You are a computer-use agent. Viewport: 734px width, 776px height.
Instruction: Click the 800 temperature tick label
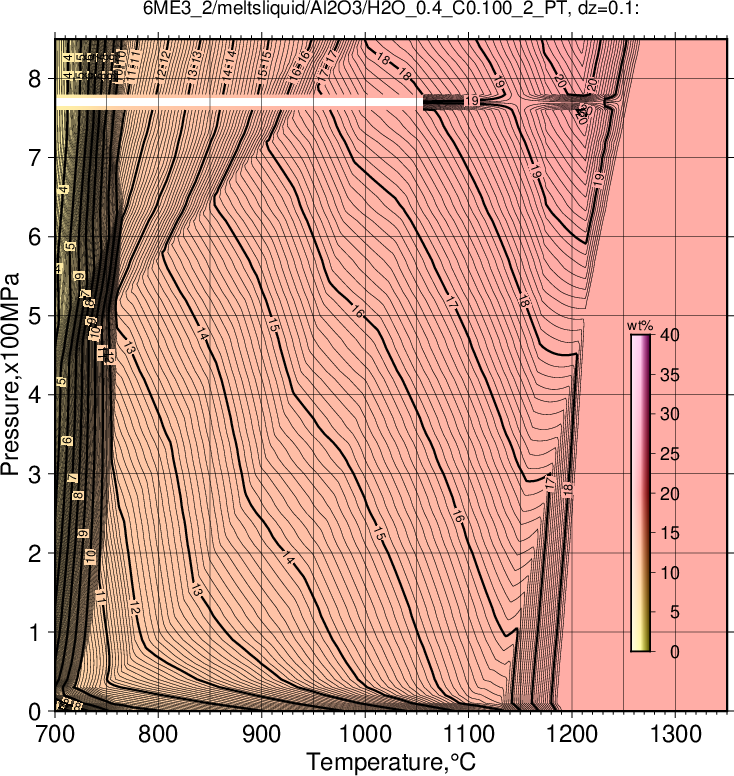coord(158,734)
